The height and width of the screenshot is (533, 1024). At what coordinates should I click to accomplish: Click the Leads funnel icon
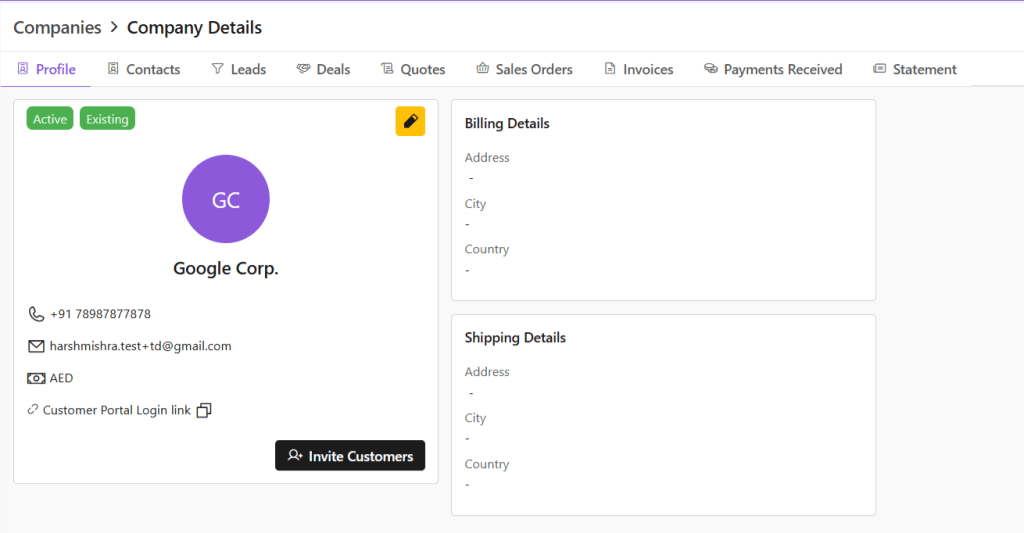click(x=217, y=69)
